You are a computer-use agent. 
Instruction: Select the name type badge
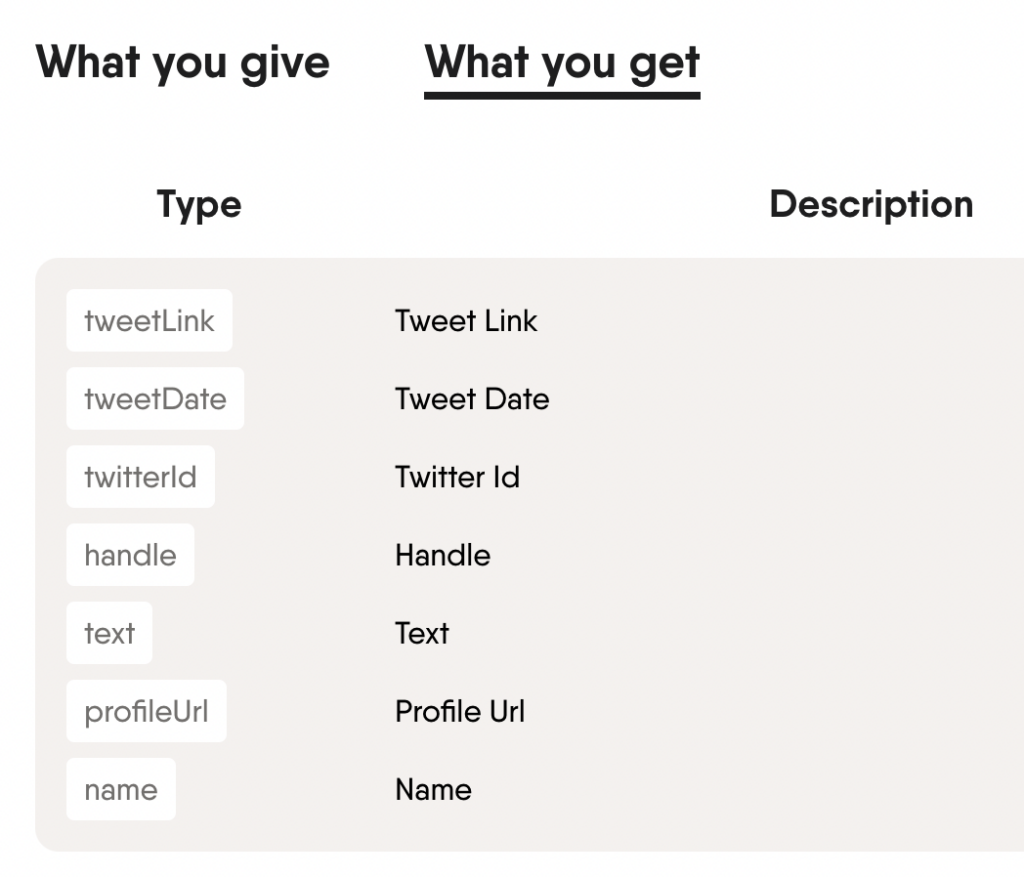tap(121, 789)
